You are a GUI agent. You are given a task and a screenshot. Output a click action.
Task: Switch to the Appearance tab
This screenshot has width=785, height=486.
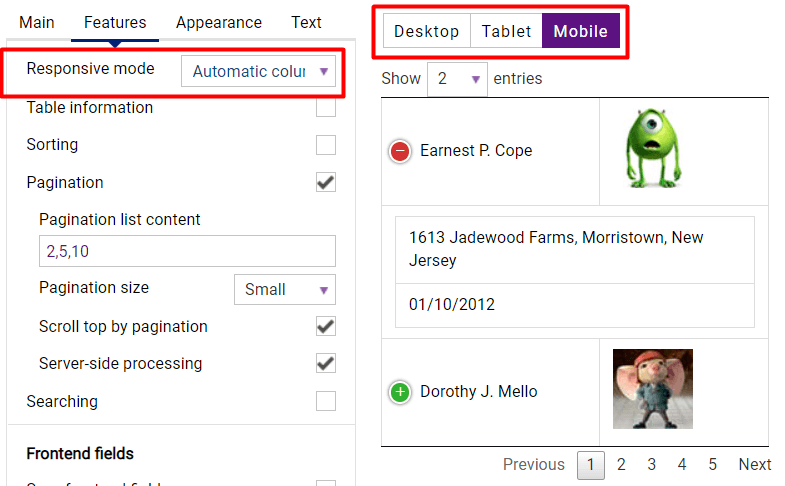[x=219, y=23]
